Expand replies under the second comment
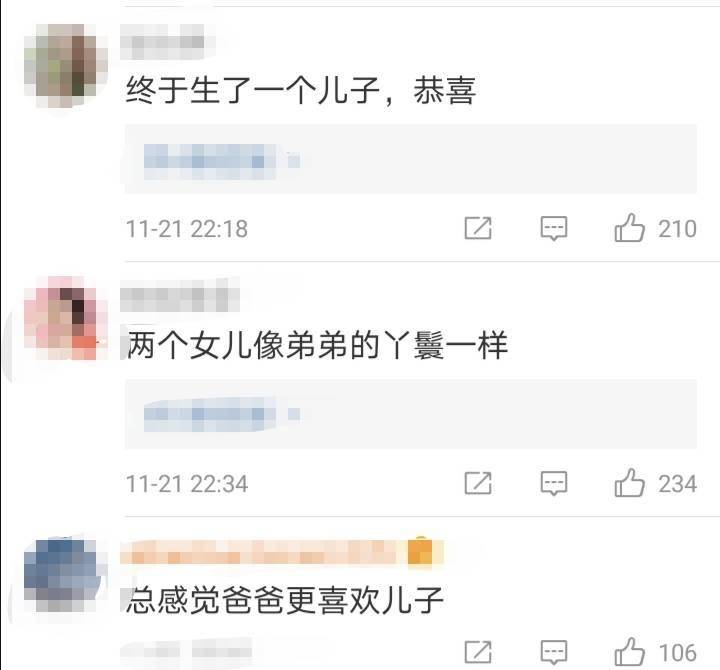Image resolution: width=720 pixels, height=670 pixels. click(411, 414)
